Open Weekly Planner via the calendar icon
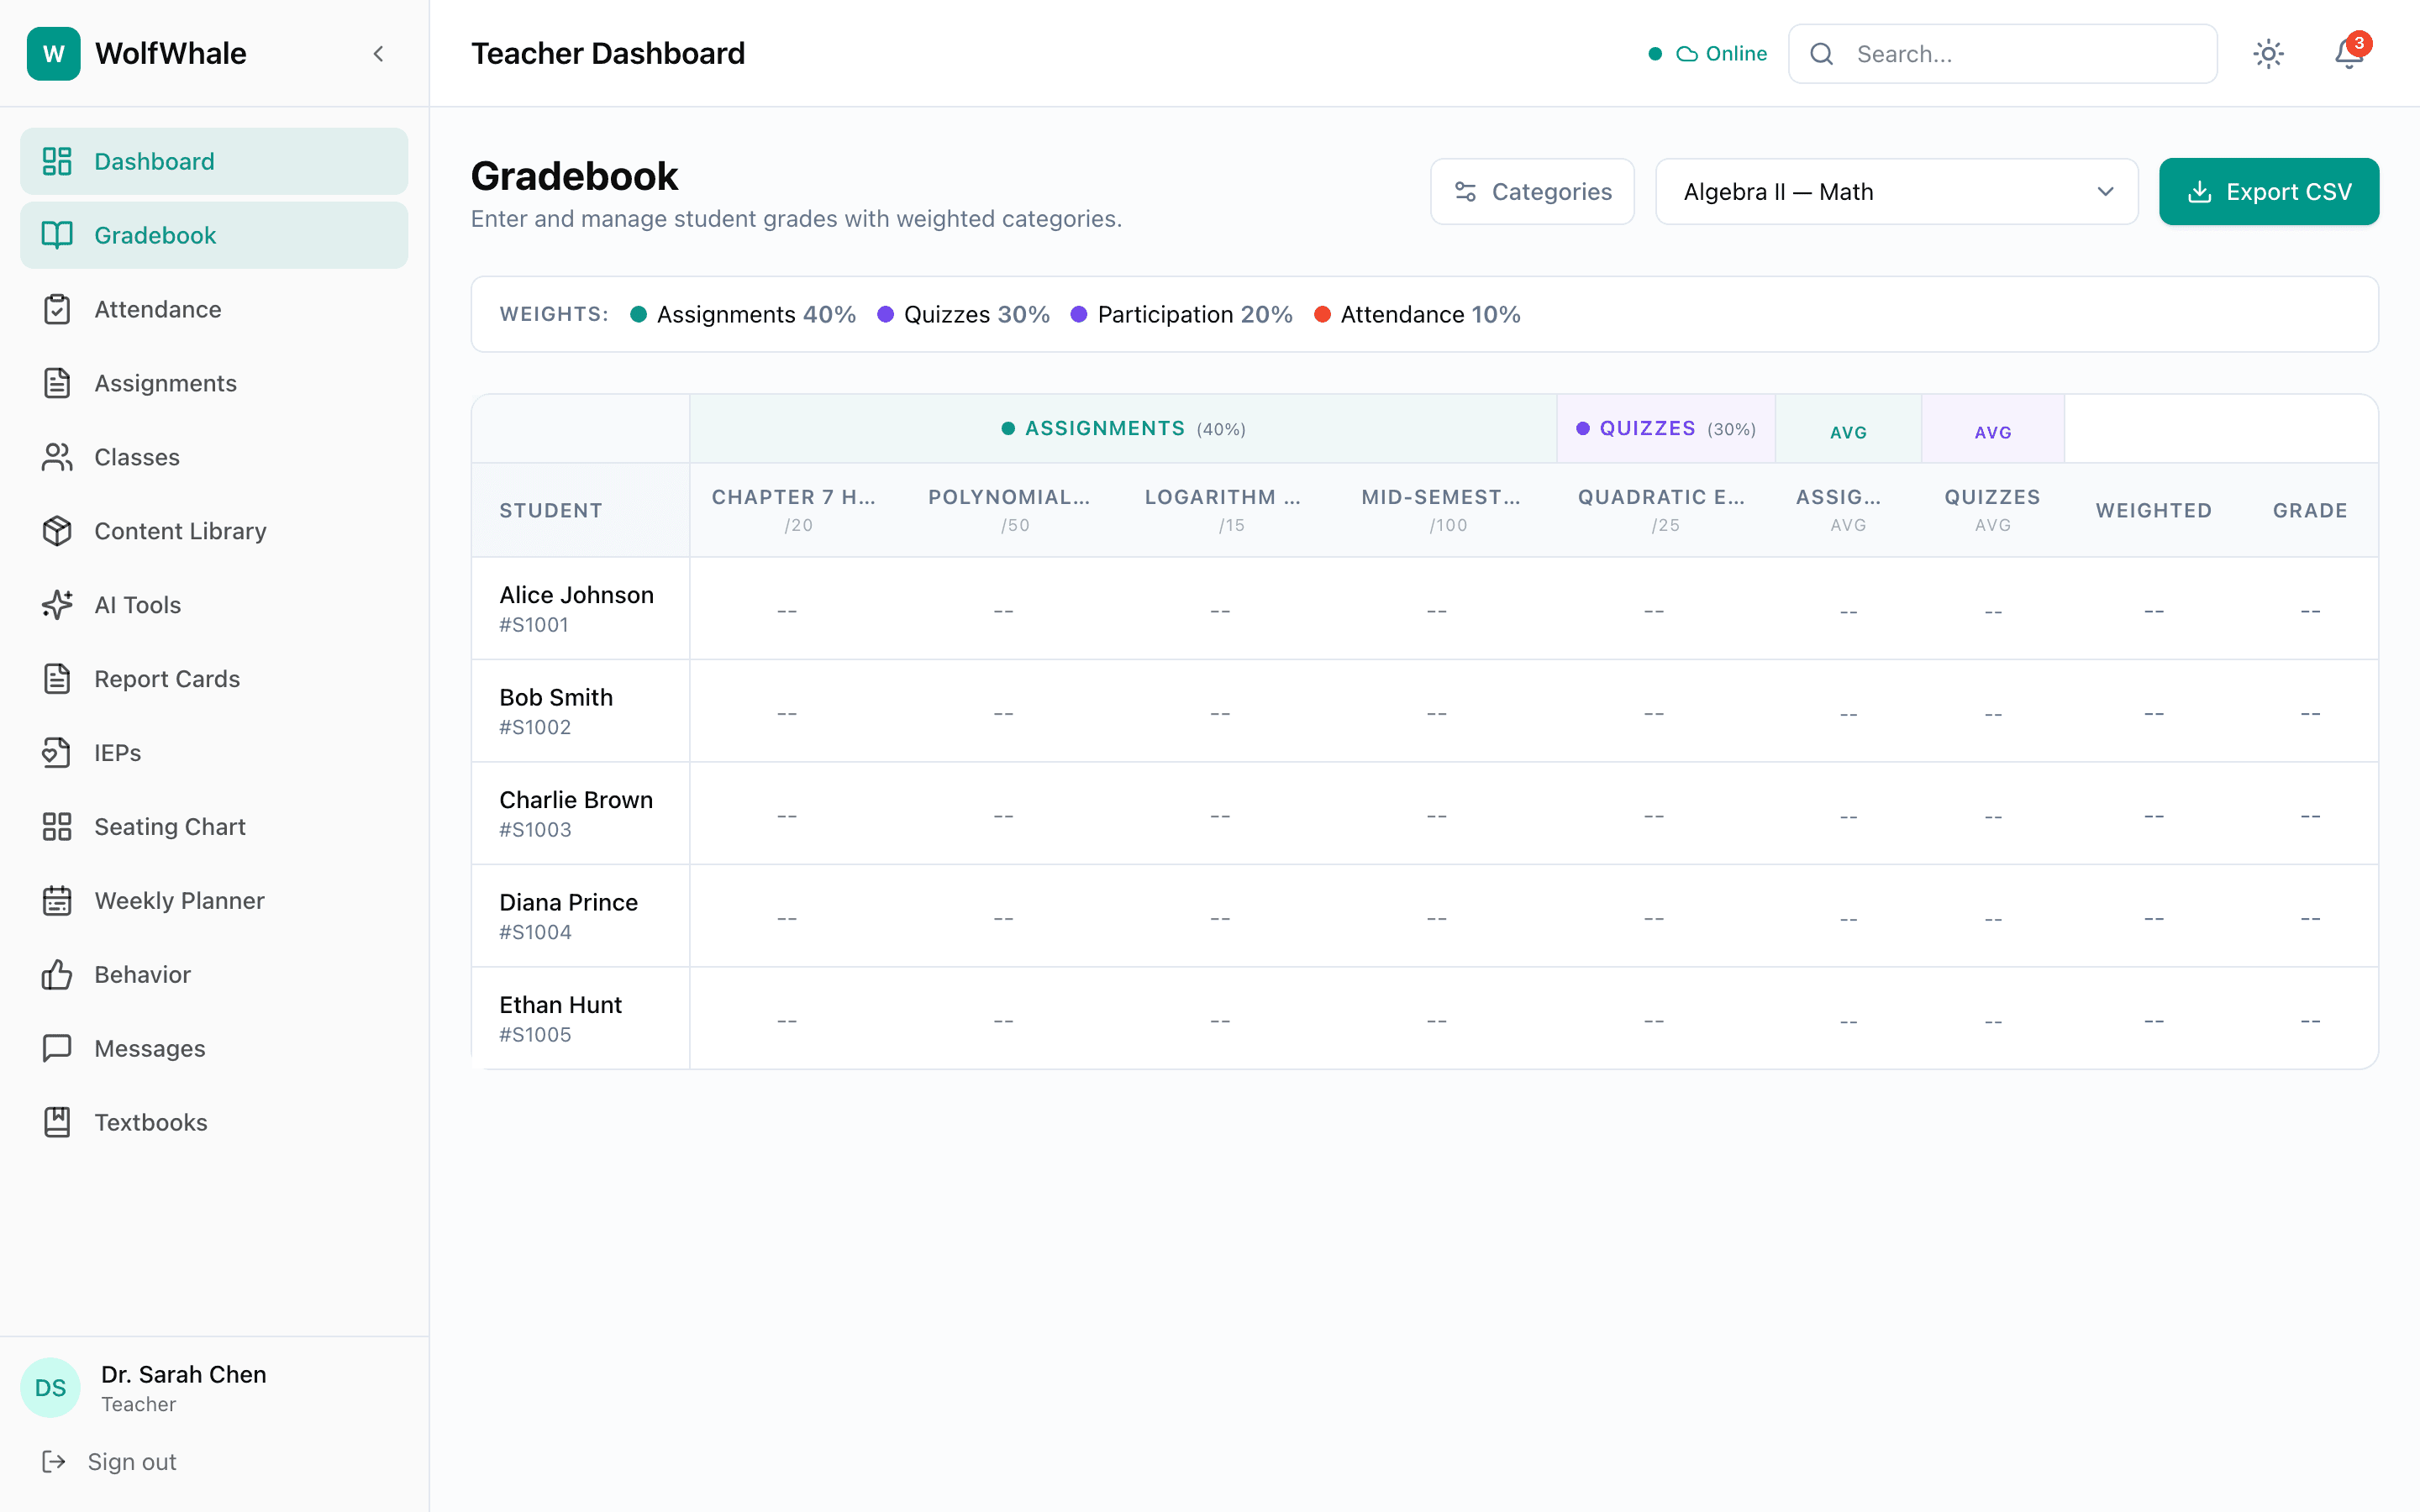Screen dimensions: 2420x1512 [56, 900]
